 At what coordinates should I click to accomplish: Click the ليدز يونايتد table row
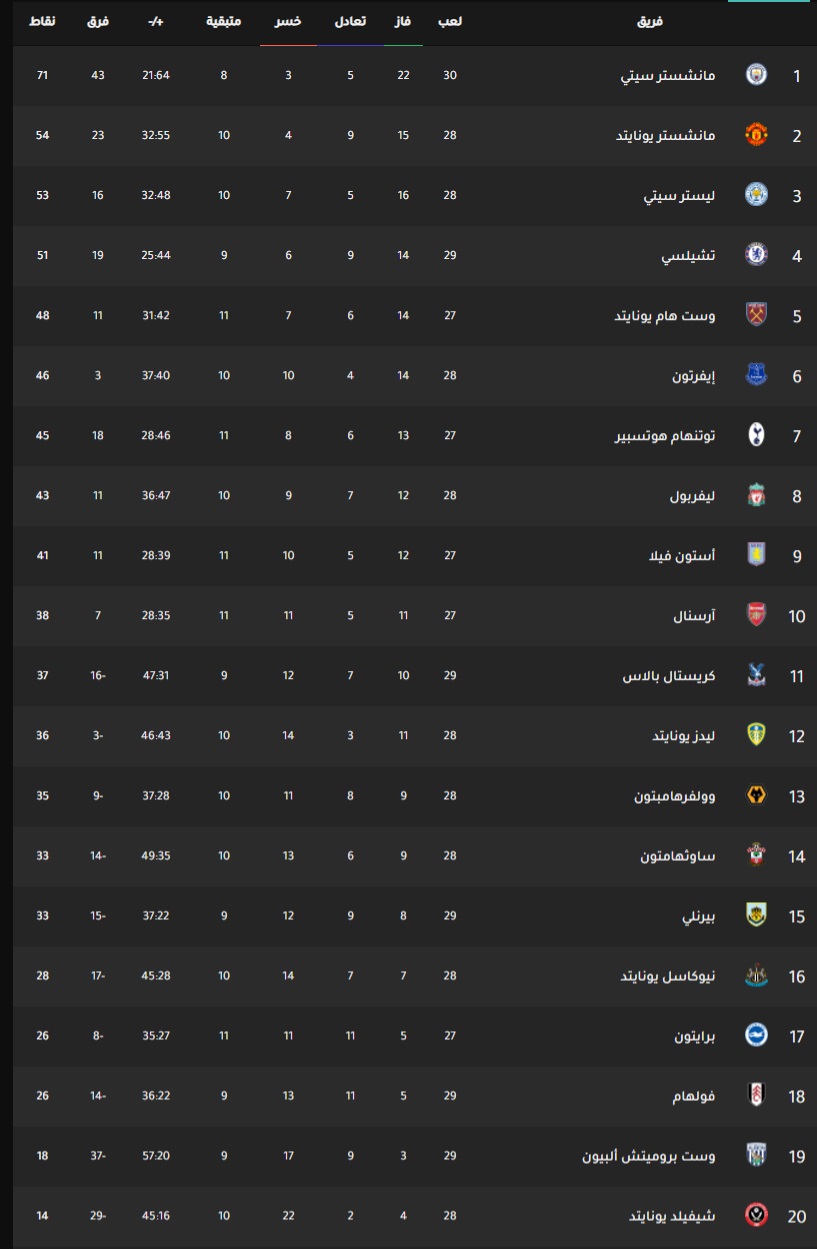point(414,736)
